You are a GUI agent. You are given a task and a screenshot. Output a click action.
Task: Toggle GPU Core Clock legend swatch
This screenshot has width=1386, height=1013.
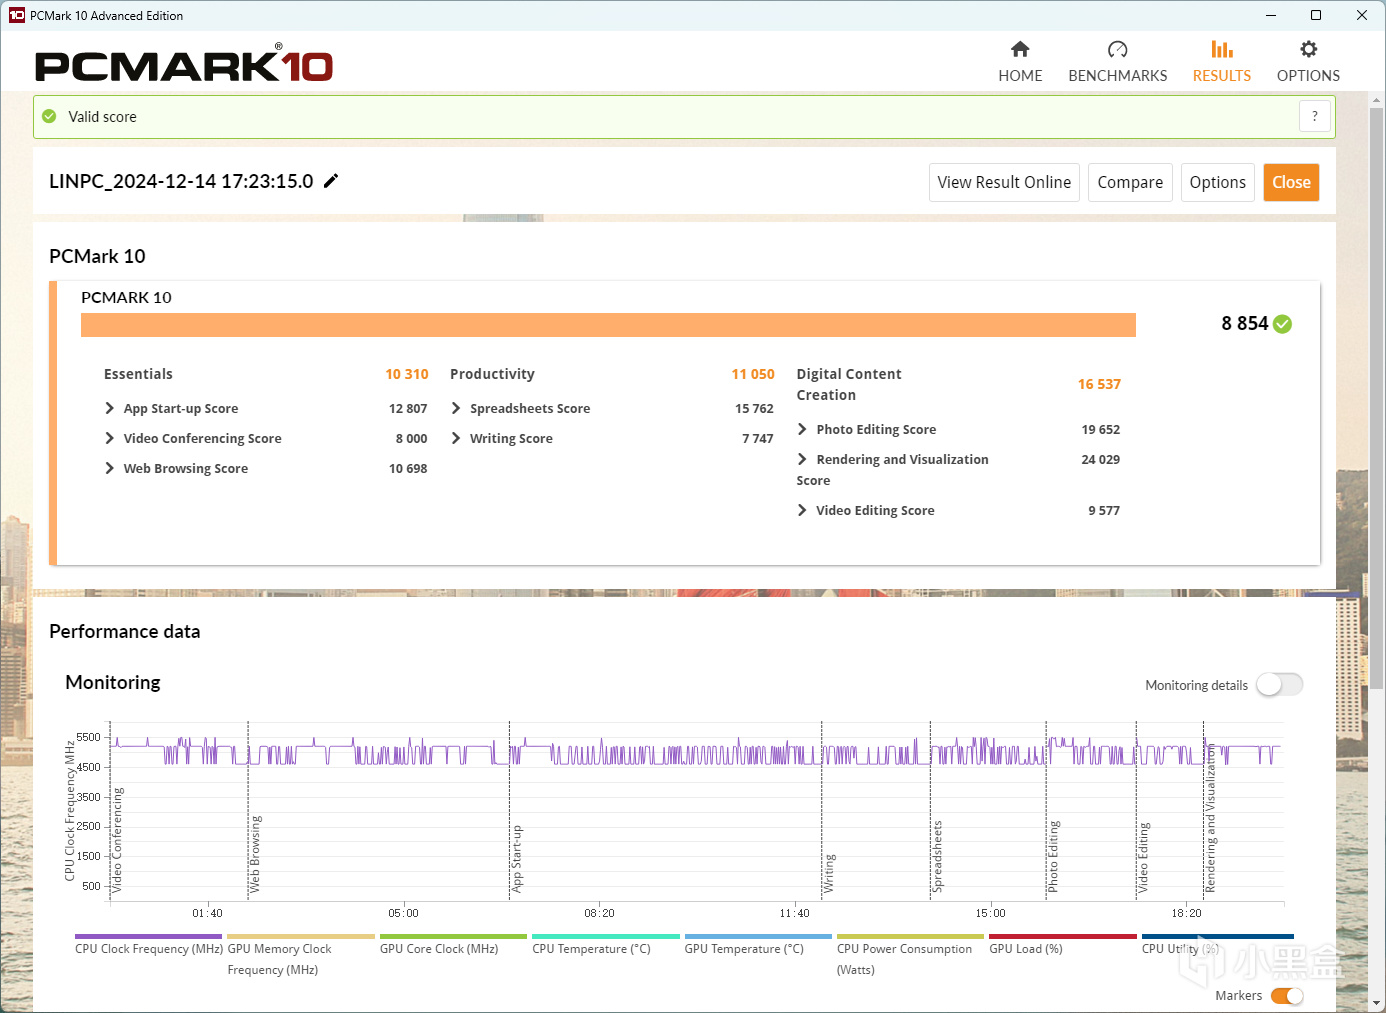[453, 937]
